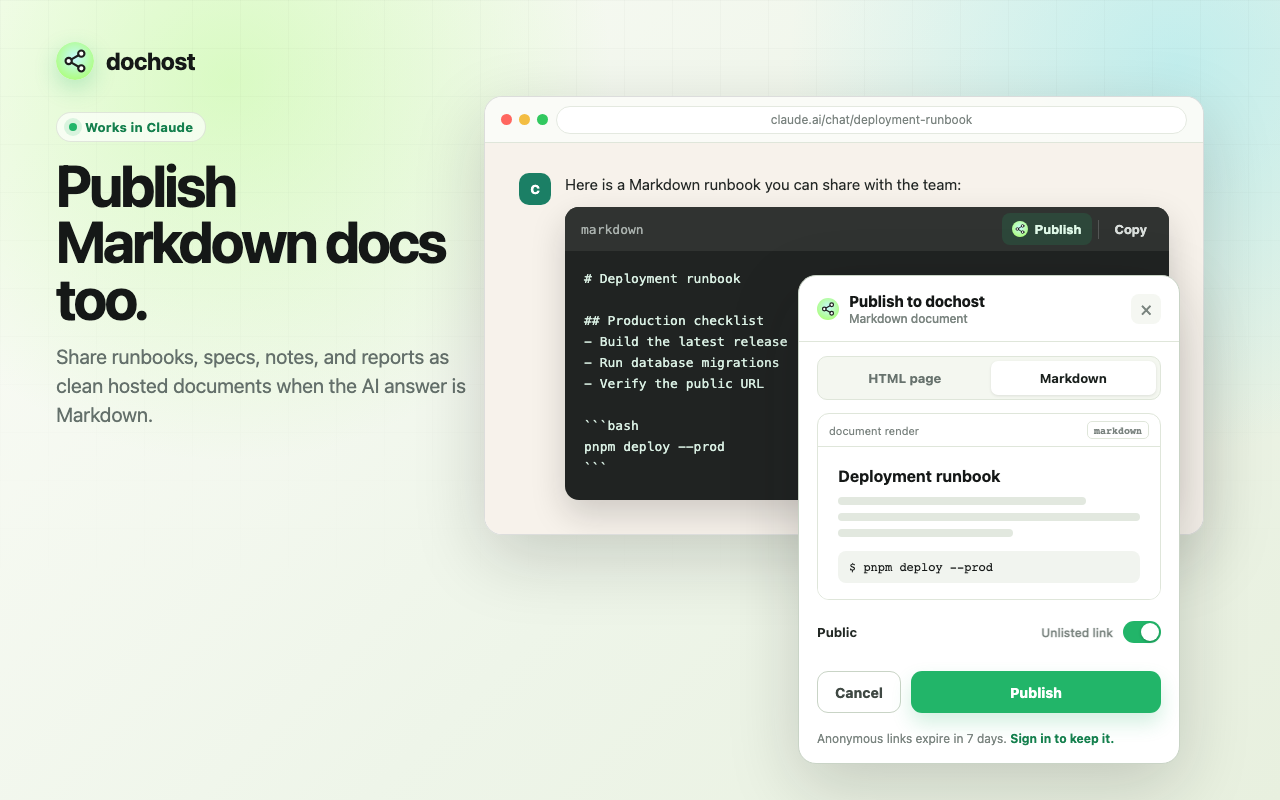Viewport: 1280px width, 800px height.
Task: Click the '```bash' code line
Action: coord(611,425)
